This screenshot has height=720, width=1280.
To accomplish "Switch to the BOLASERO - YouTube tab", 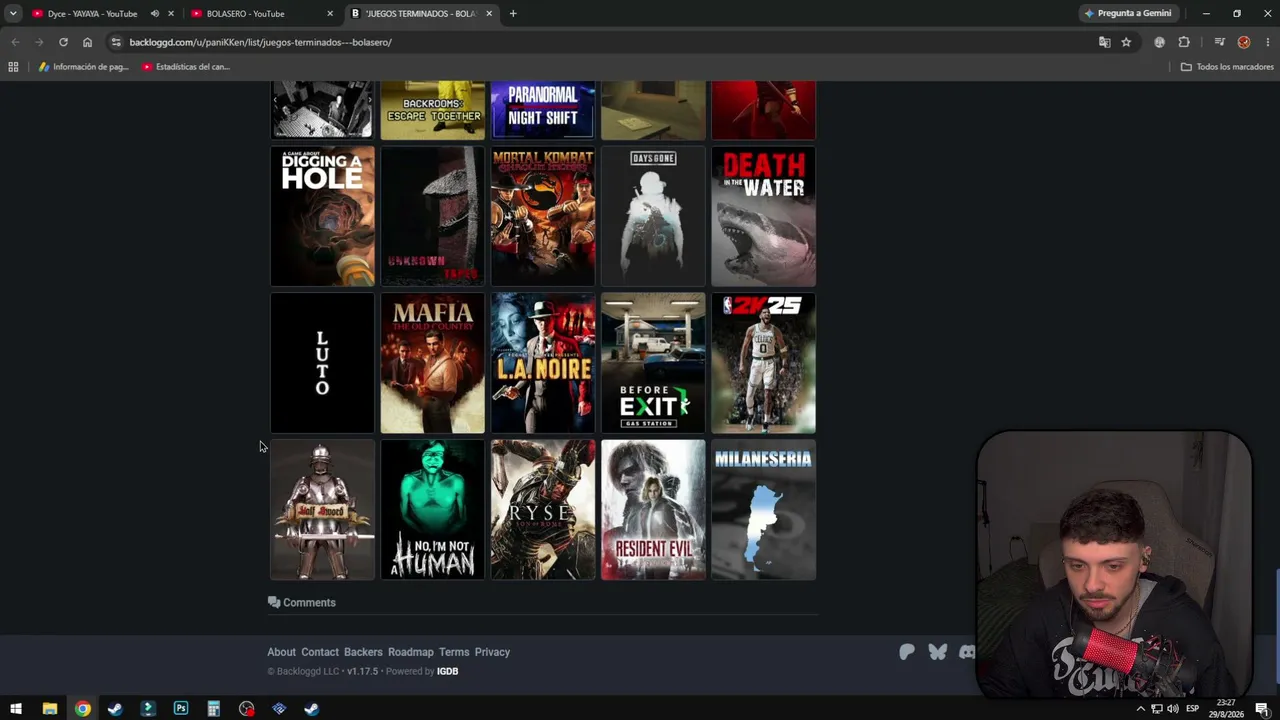I will coord(245,14).
